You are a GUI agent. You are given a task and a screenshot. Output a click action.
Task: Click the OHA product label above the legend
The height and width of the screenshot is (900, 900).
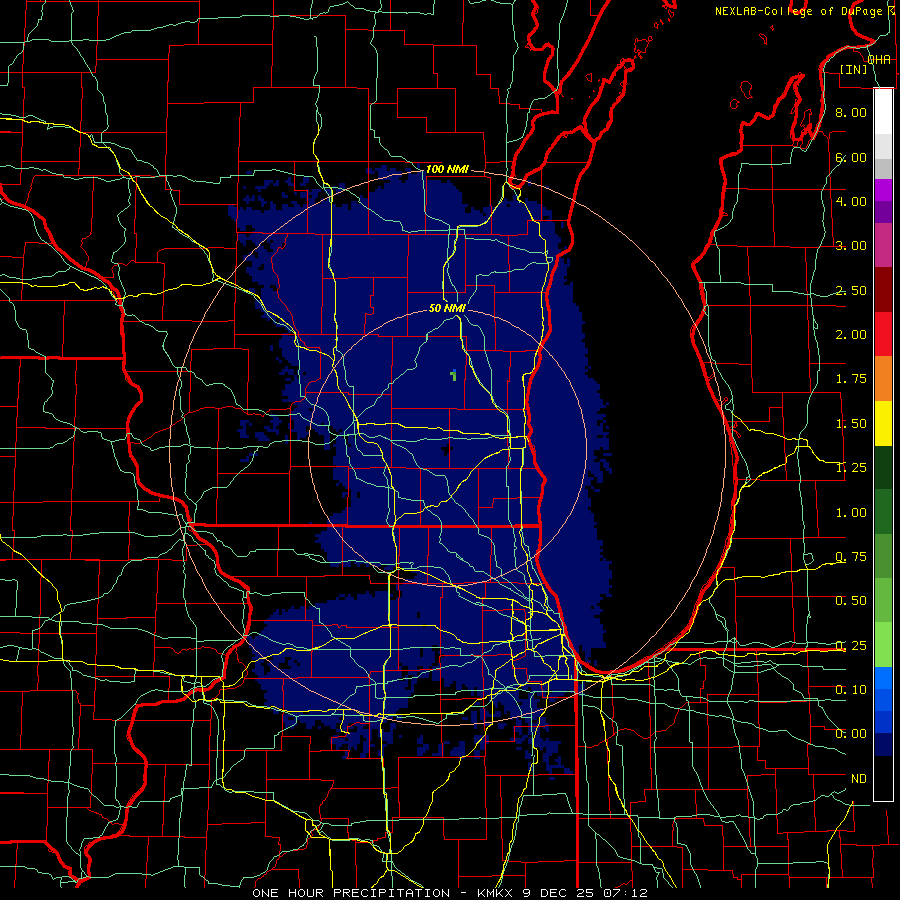point(879,60)
